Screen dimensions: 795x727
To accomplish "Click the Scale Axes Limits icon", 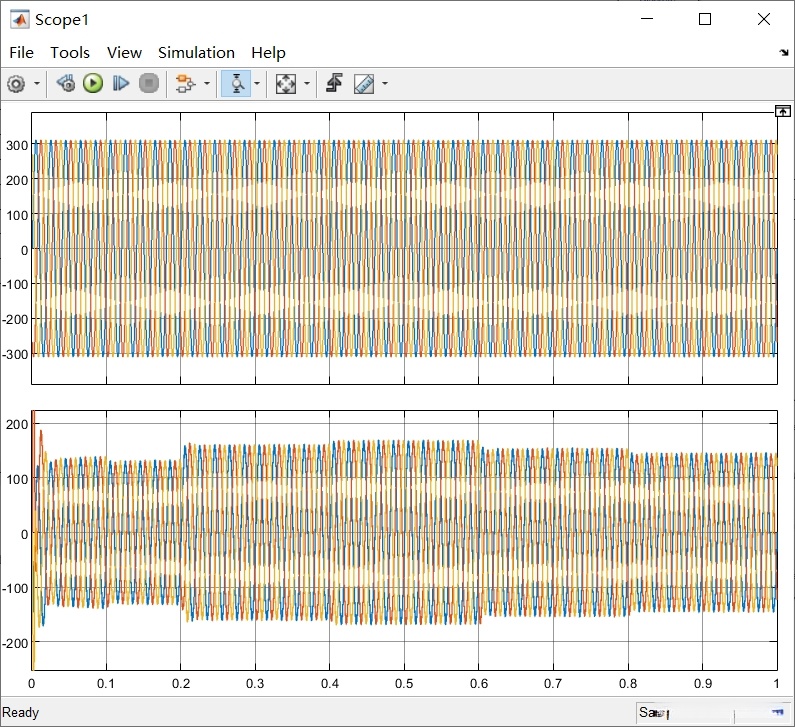I will [x=286, y=84].
